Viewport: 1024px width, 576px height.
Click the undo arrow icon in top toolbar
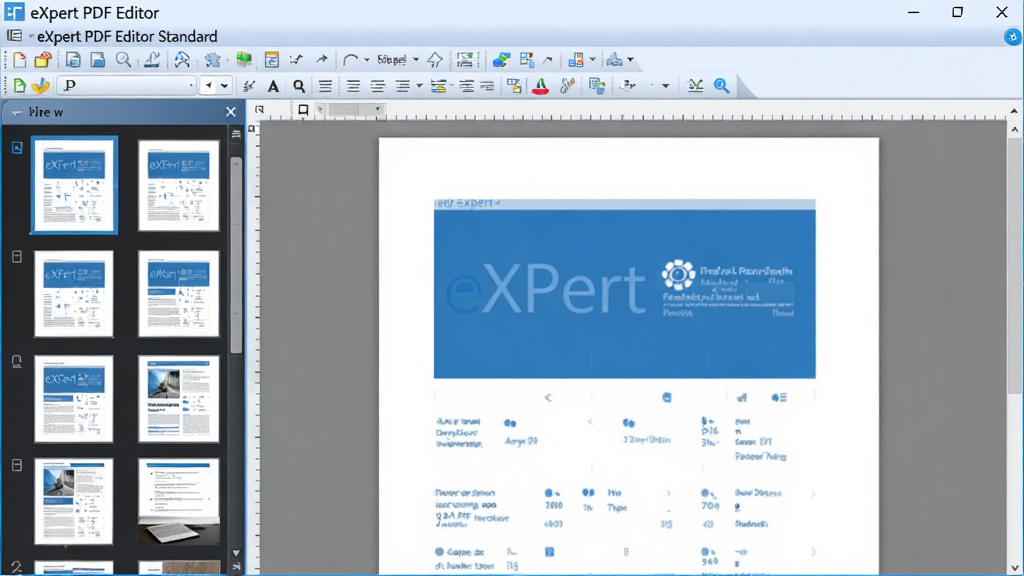click(x=296, y=60)
